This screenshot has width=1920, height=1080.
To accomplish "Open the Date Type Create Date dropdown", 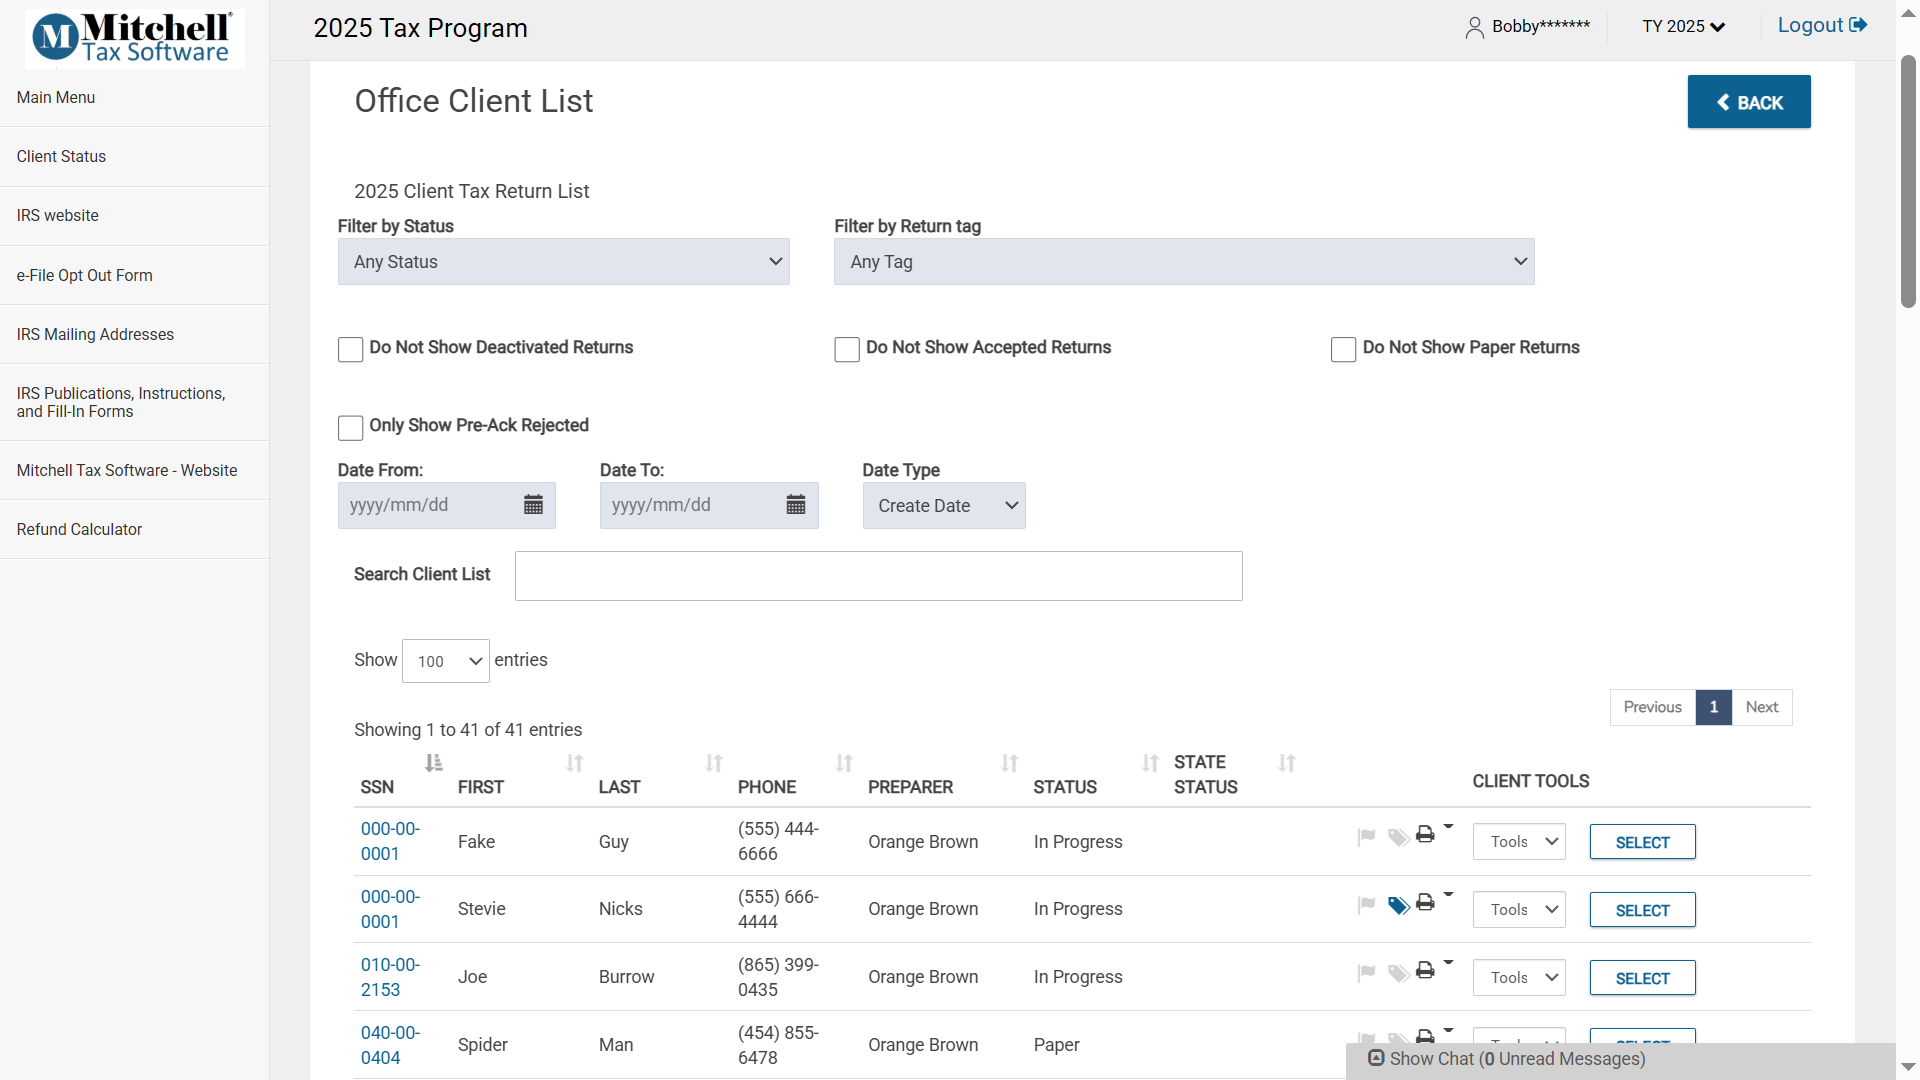I will point(944,505).
